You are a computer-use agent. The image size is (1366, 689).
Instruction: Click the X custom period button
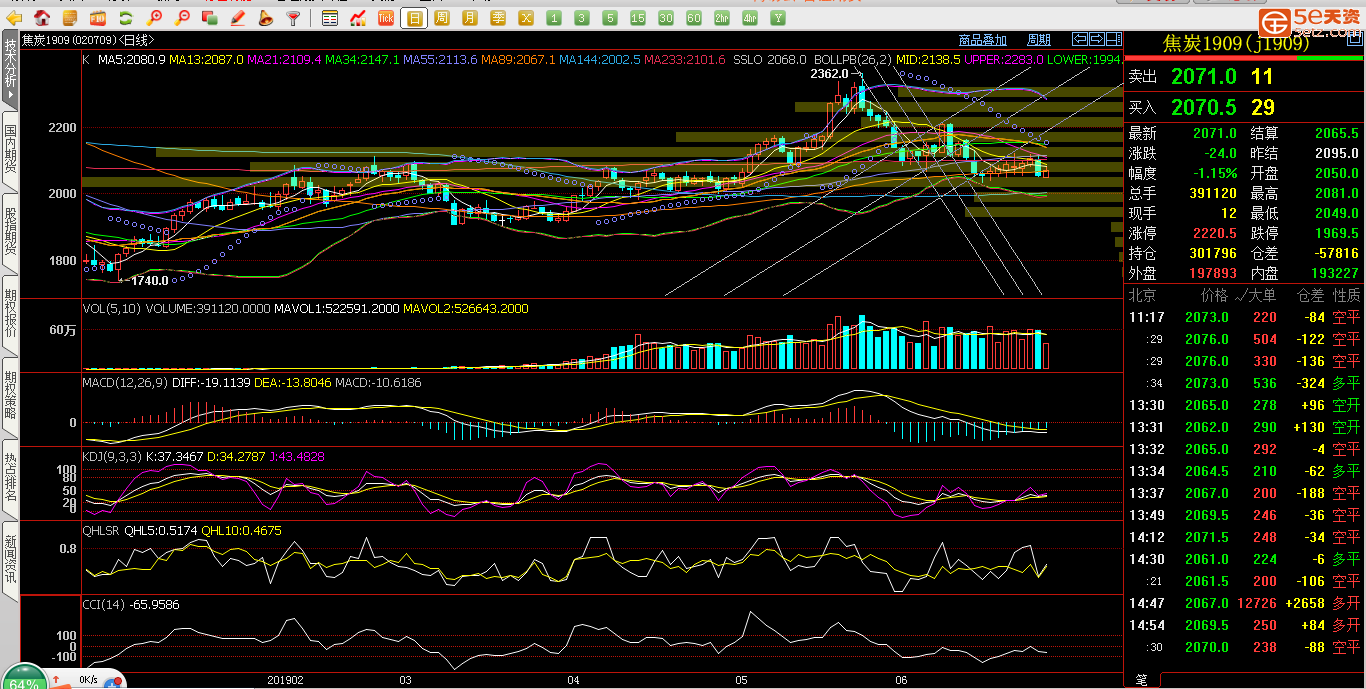point(526,18)
